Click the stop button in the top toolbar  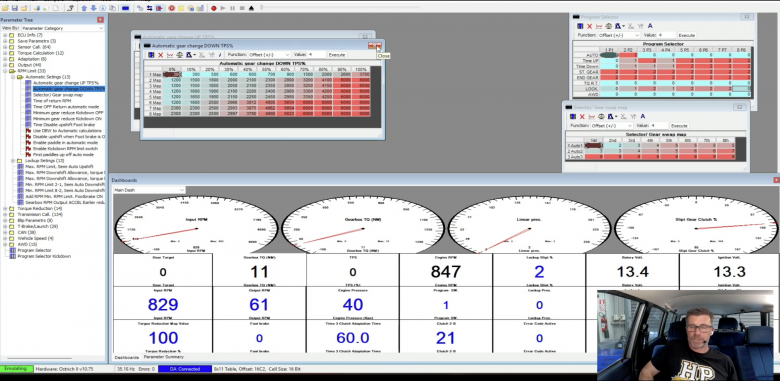[x=242, y=8]
